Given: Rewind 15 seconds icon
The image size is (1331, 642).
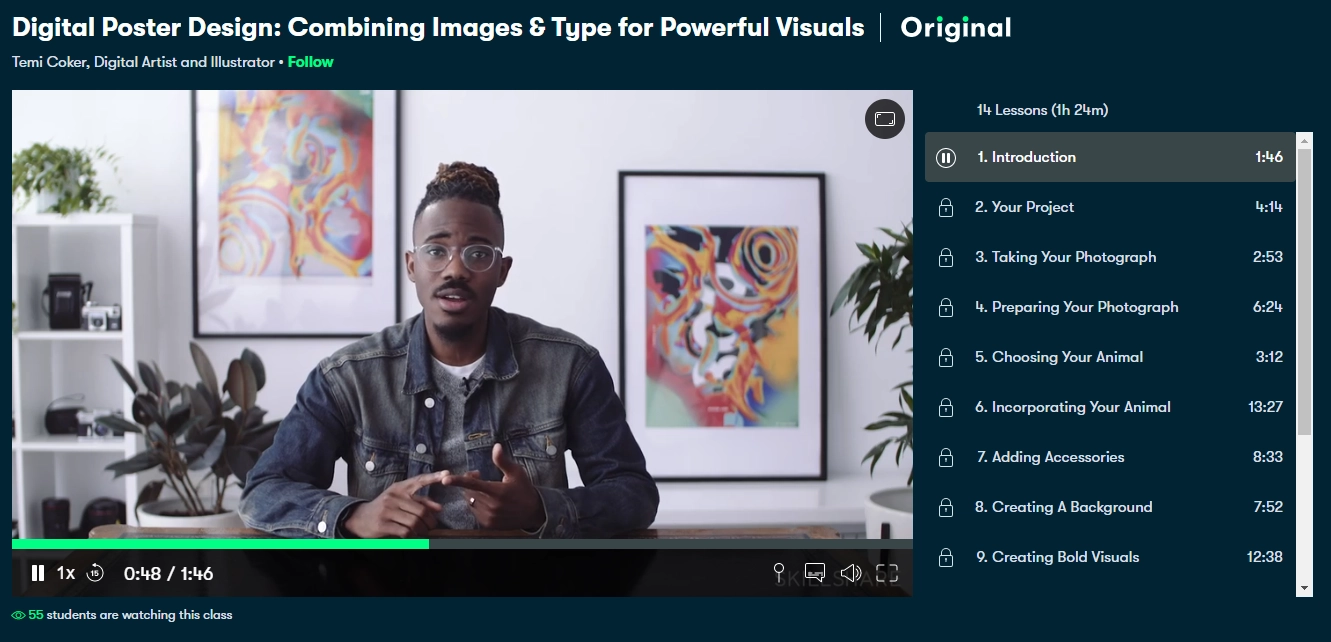Looking at the screenshot, I should coord(96,573).
